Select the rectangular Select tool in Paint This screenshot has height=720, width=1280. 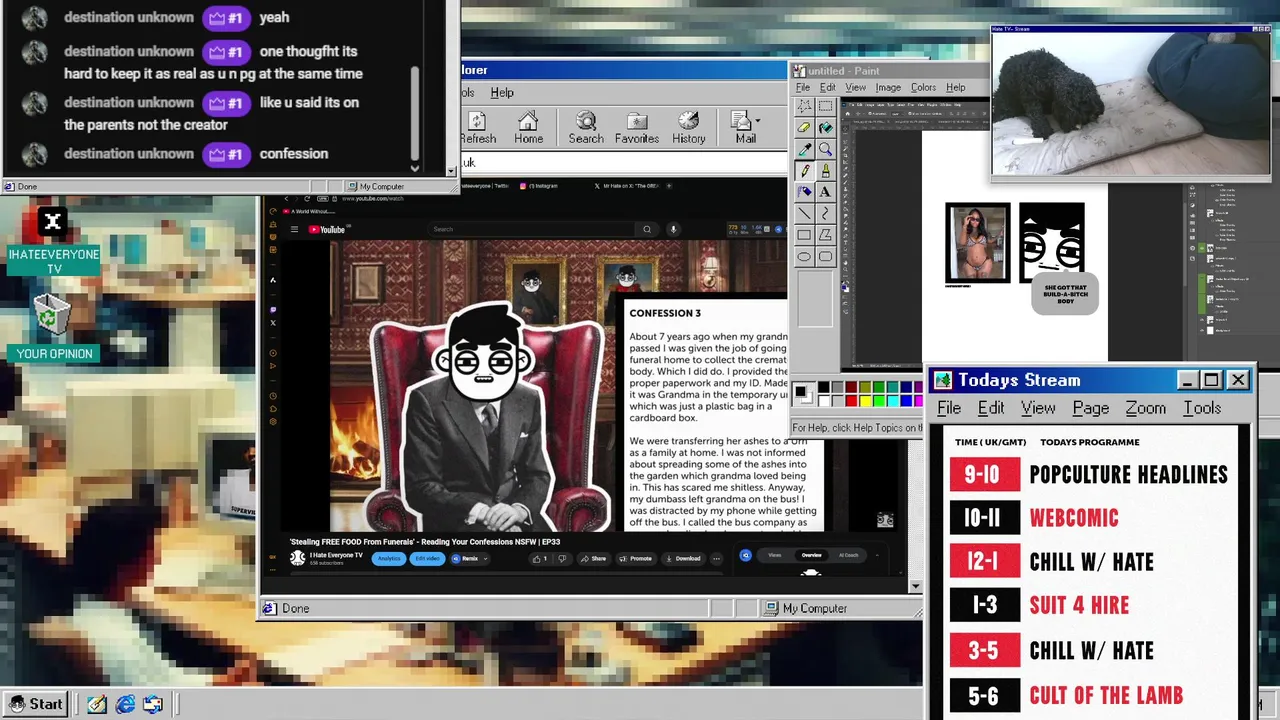point(825,106)
